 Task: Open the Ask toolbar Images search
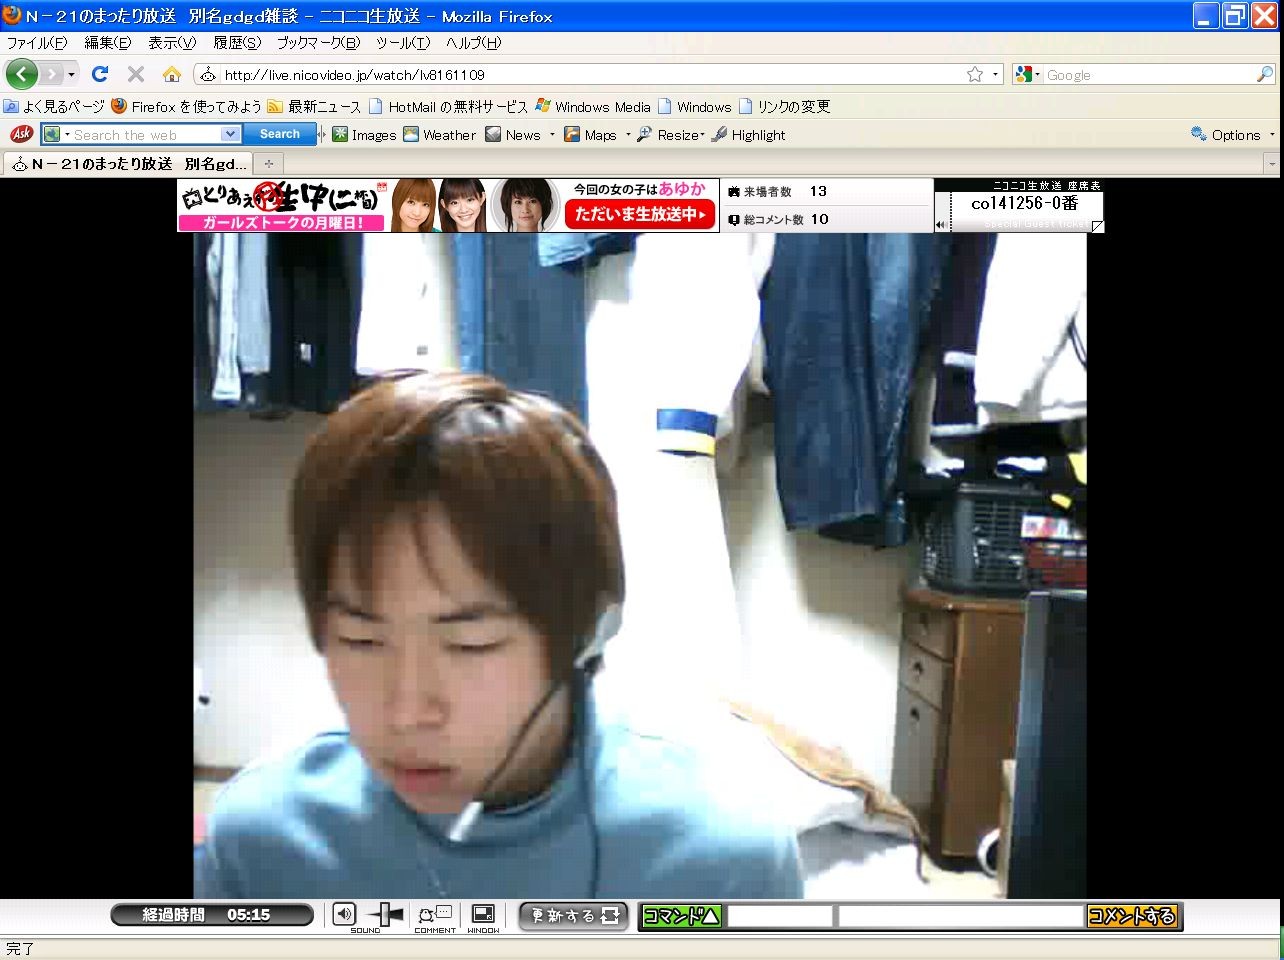pos(365,135)
